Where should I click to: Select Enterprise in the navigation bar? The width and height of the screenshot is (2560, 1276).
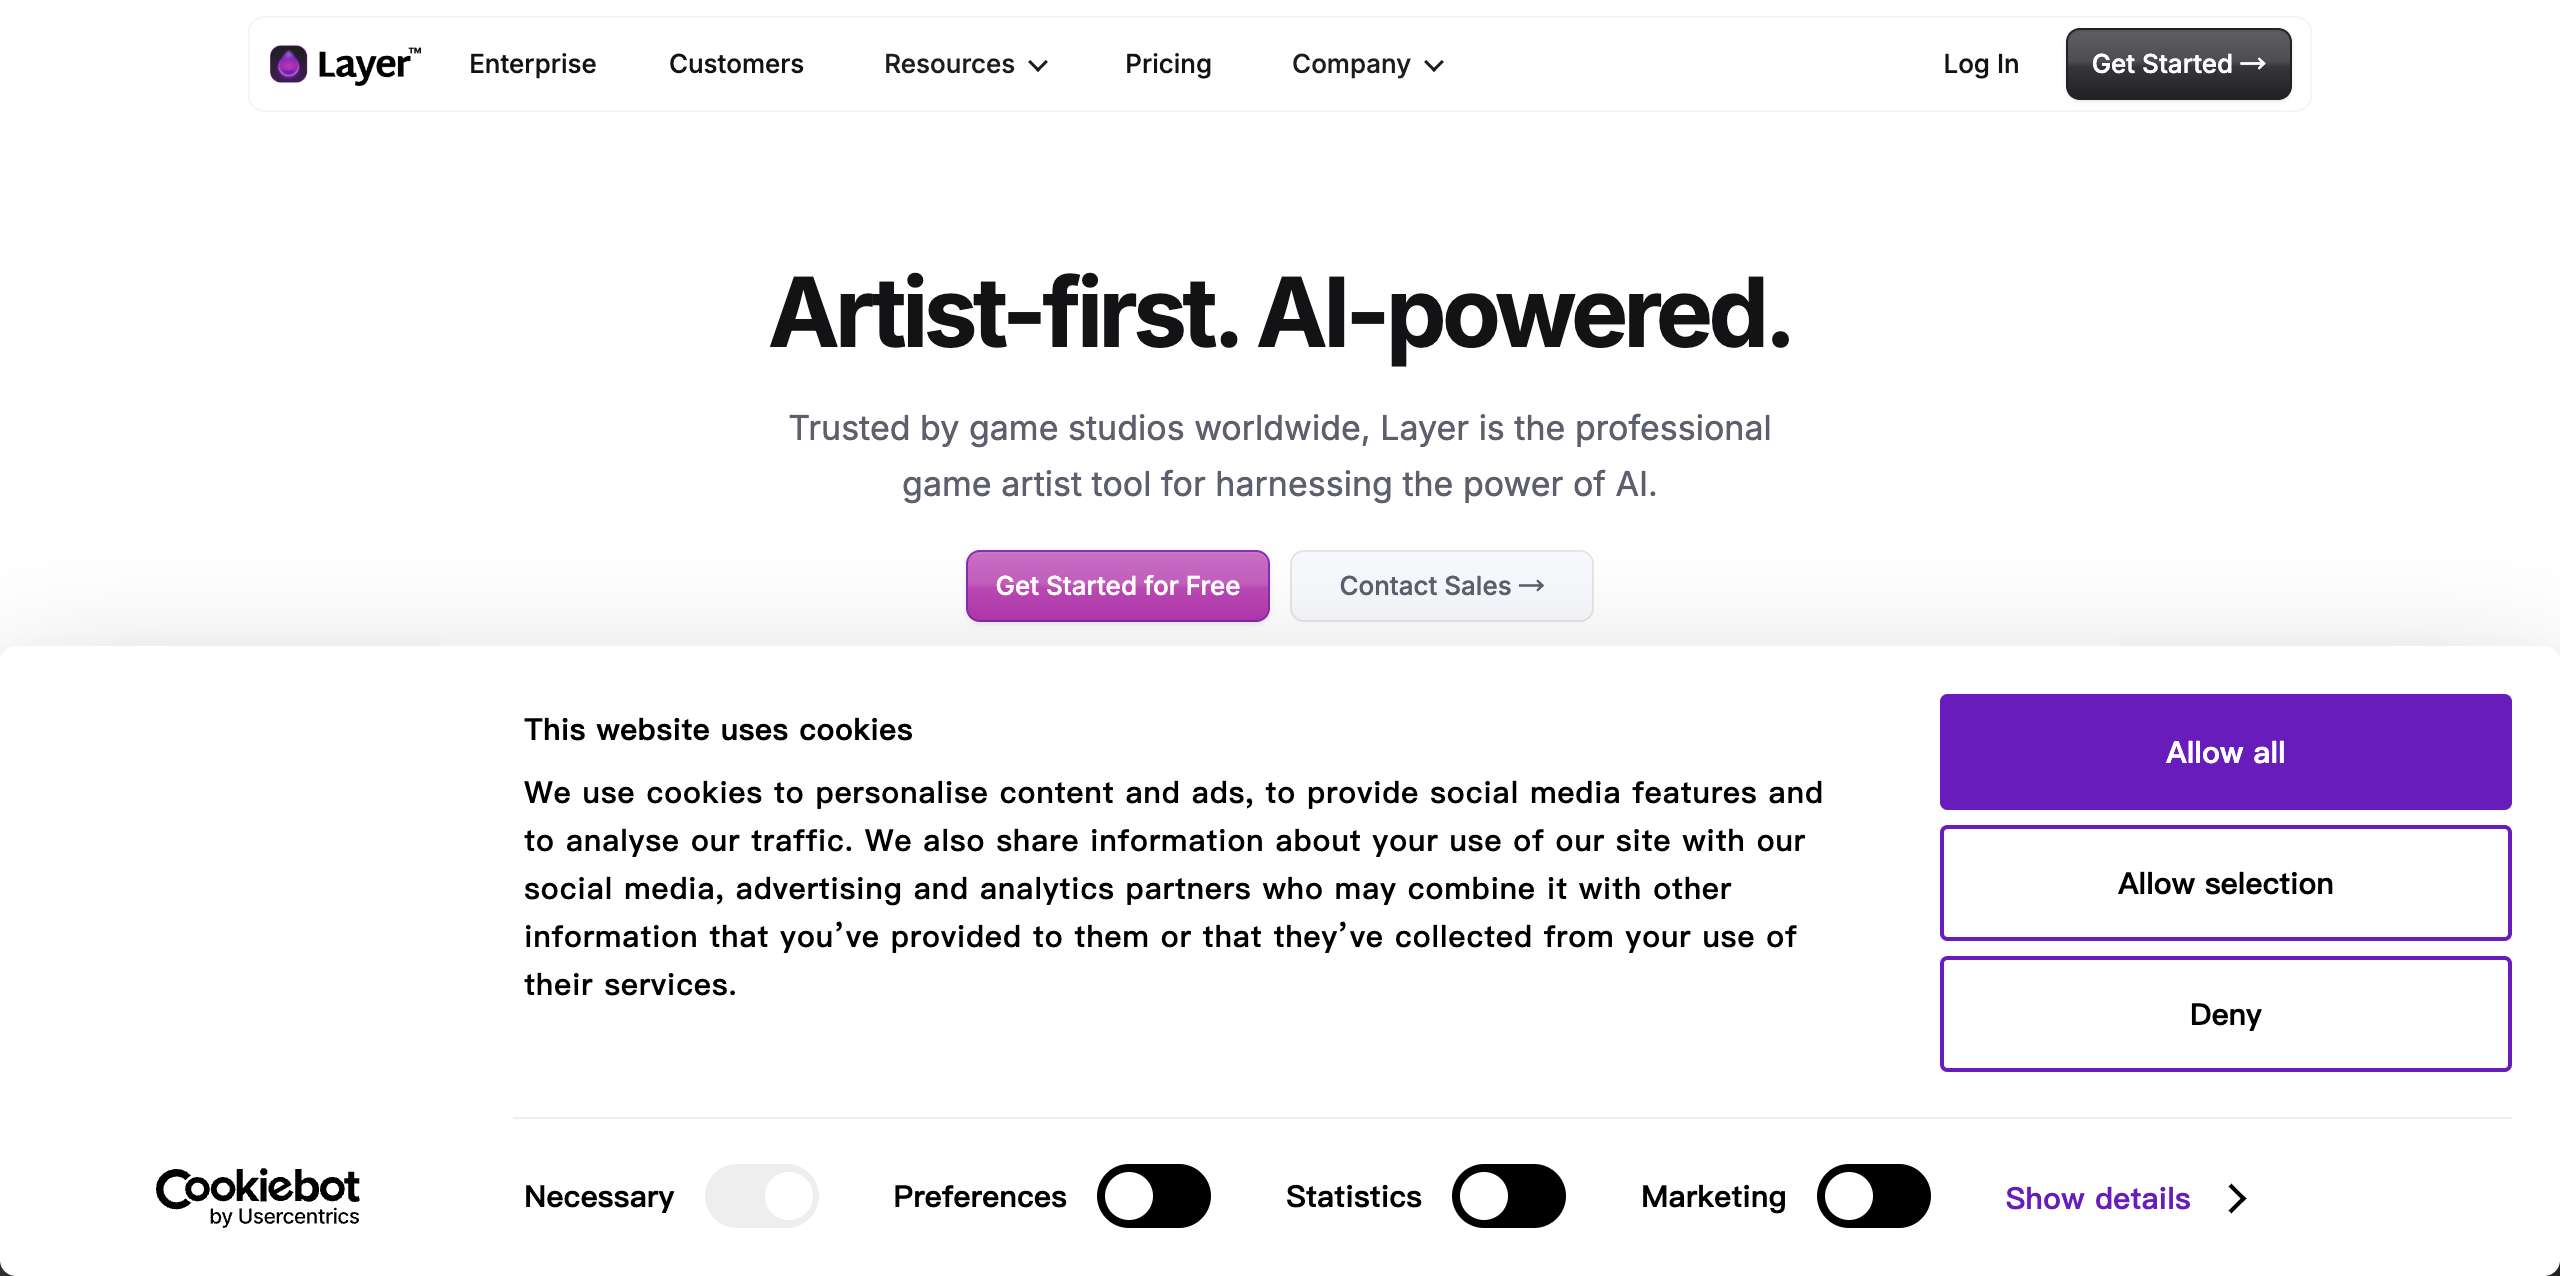point(532,64)
